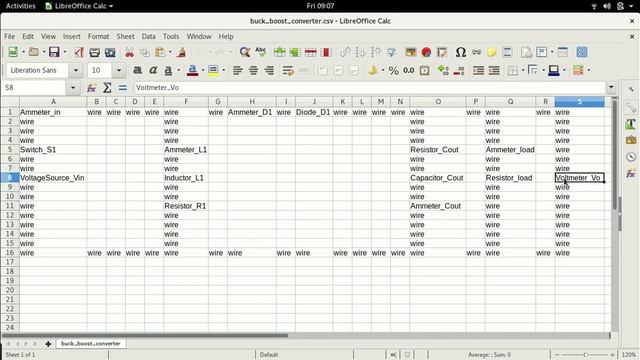Delete a decimal place
The width and height of the screenshot is (640, 360).
[459, 70]
